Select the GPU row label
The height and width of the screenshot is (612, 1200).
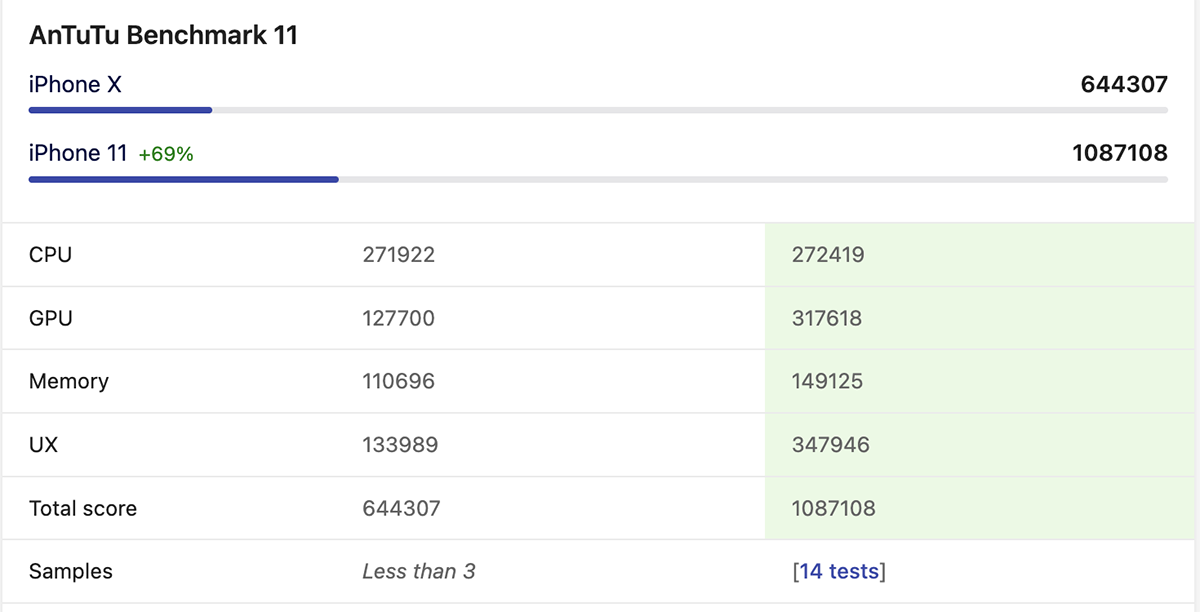point(51,318)
